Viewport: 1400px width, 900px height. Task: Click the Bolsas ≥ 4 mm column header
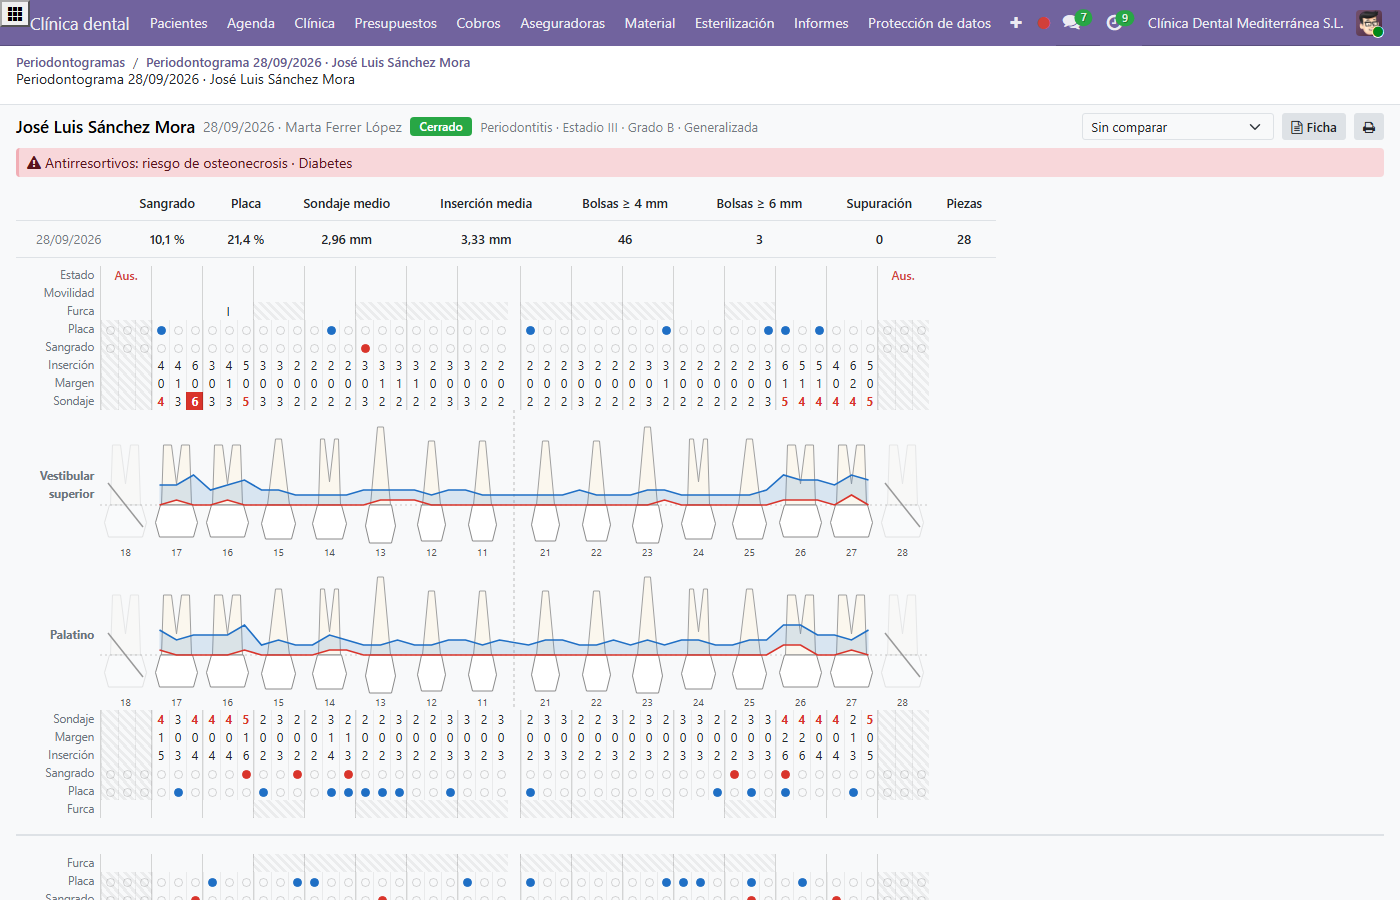pos(625,203)
